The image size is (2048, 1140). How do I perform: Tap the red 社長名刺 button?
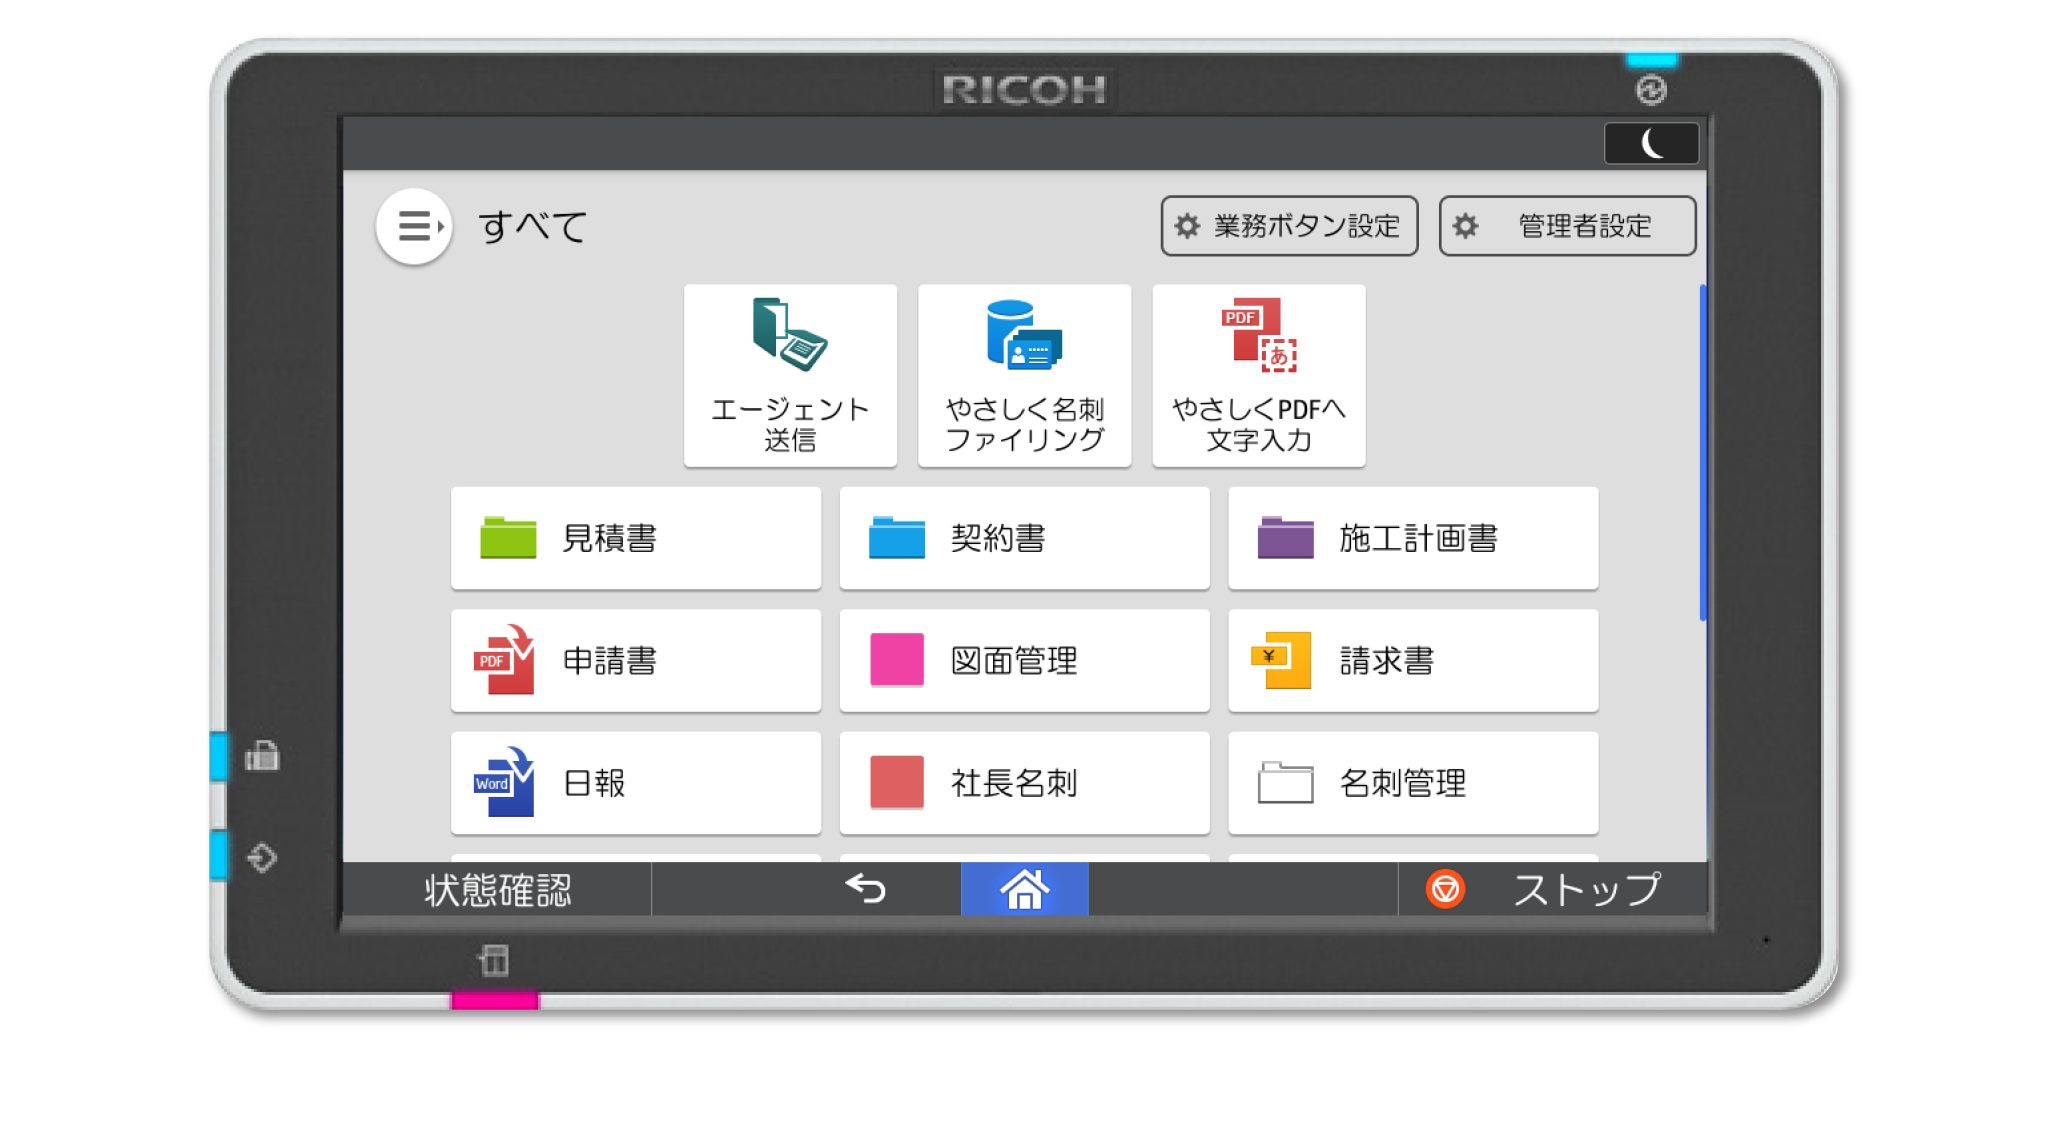[1024, 782]
